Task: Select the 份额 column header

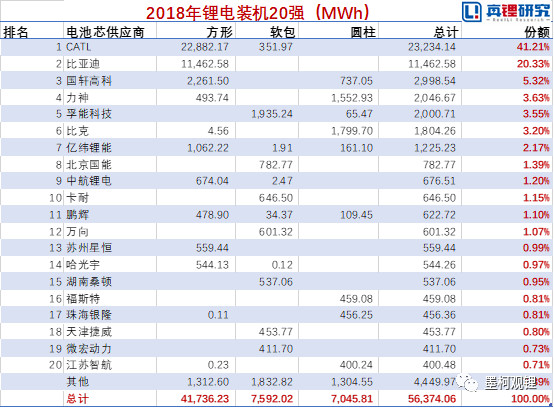Action: pyautogui.click(x=537, y=32)
